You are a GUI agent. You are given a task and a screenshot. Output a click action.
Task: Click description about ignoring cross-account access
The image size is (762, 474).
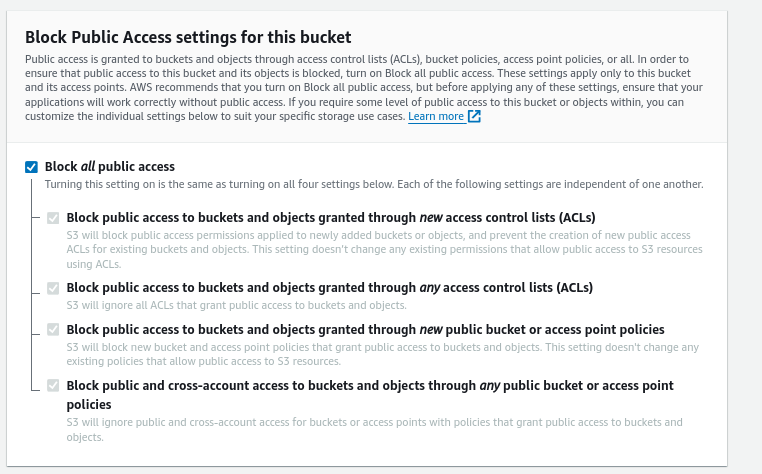(385, 431)
